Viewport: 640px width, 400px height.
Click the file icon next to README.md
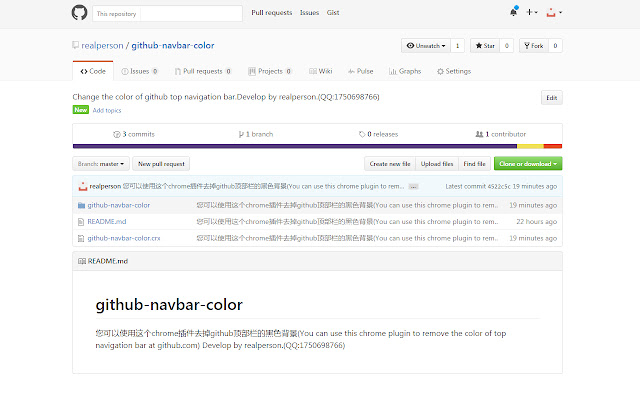[81, 222]
